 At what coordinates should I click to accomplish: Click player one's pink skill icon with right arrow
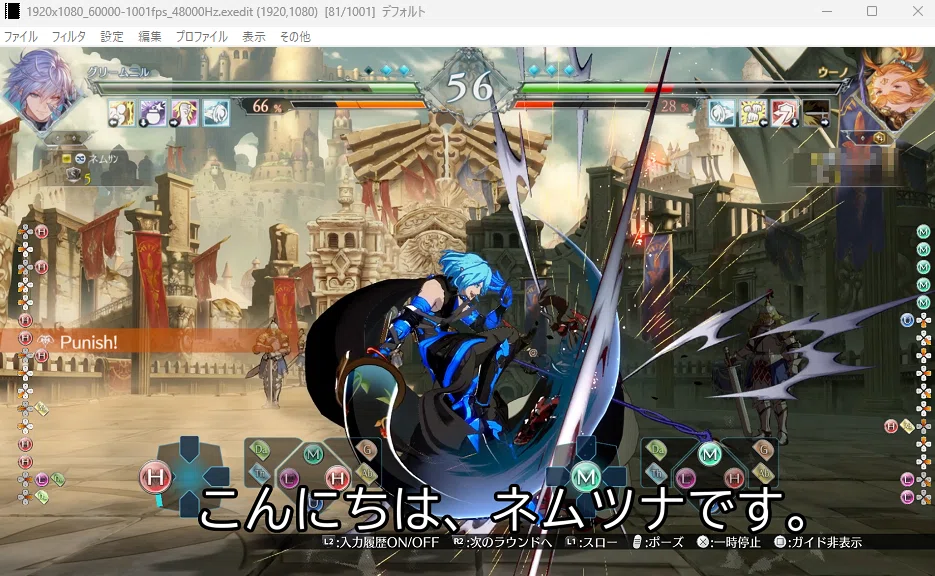185,113
